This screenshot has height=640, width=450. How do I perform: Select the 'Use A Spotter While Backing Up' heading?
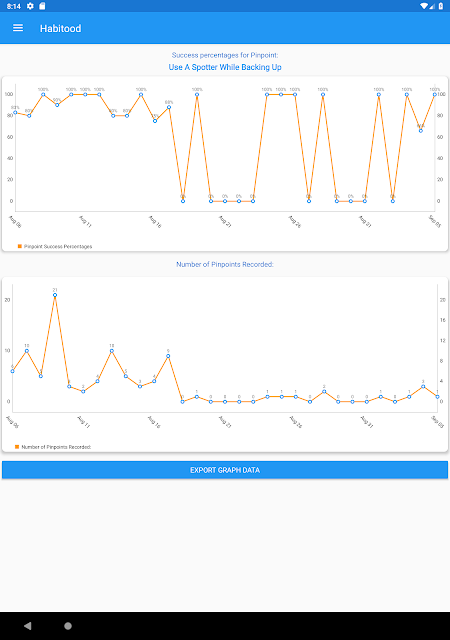225,67
